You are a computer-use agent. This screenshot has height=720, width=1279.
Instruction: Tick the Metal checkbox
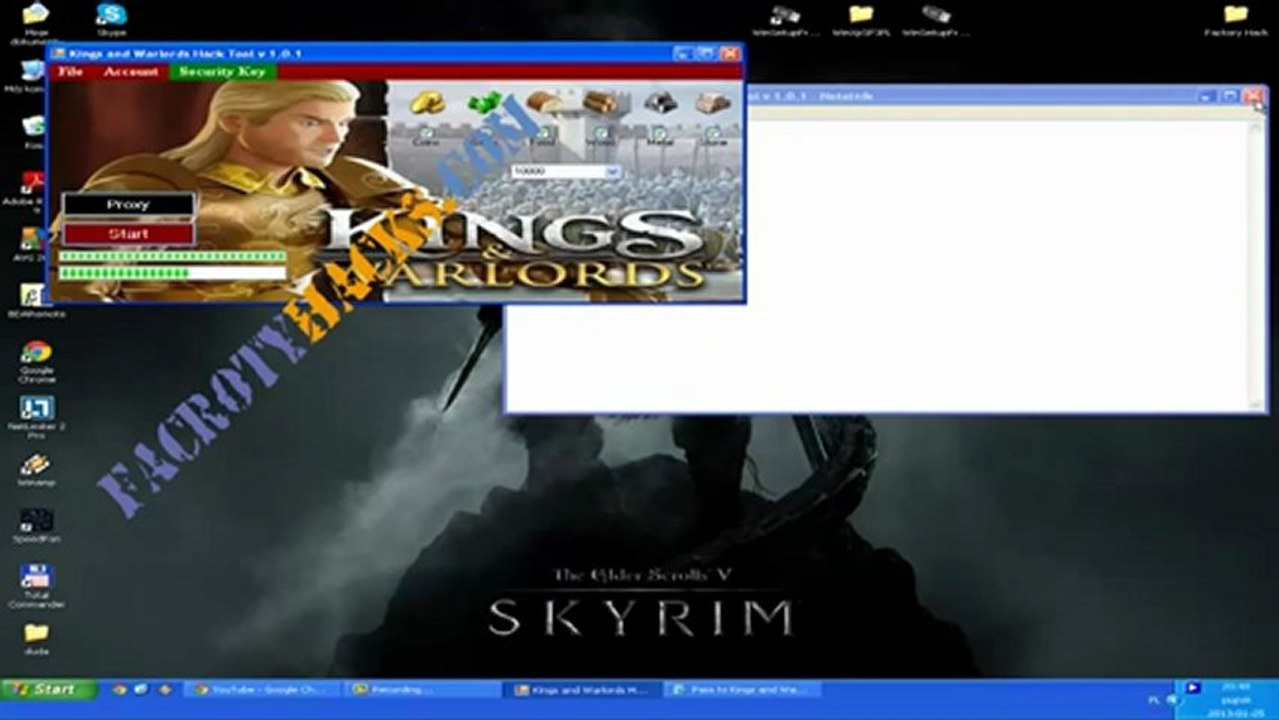point(659,132)
